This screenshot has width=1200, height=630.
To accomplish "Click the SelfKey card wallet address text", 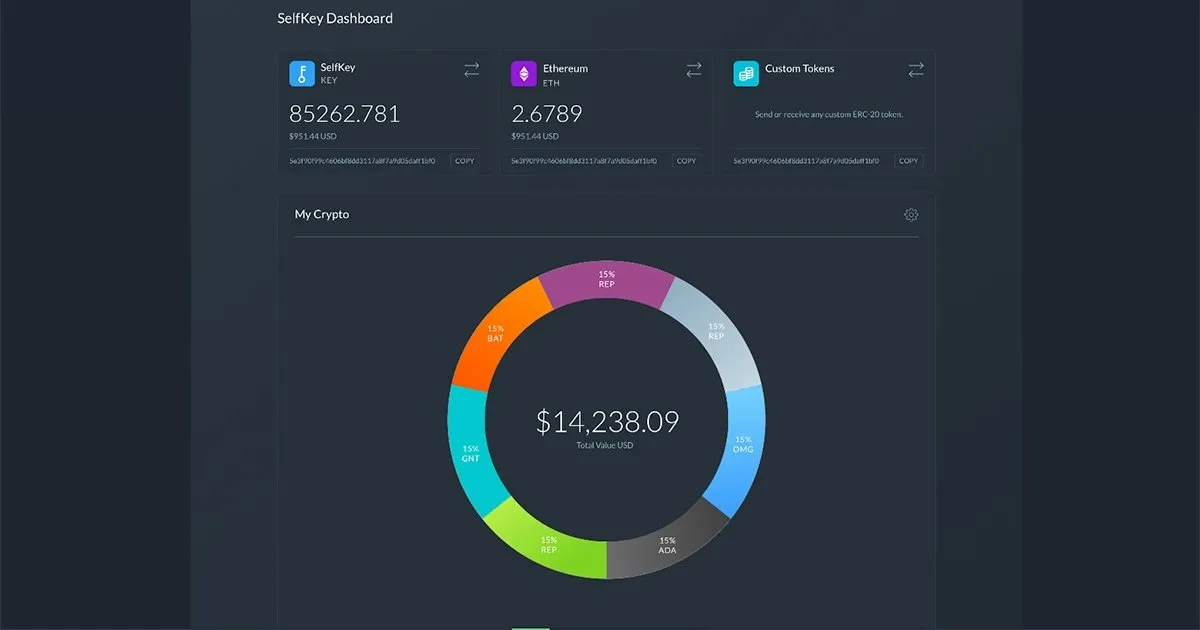I will pyautogui.click(x=362, y=161).
